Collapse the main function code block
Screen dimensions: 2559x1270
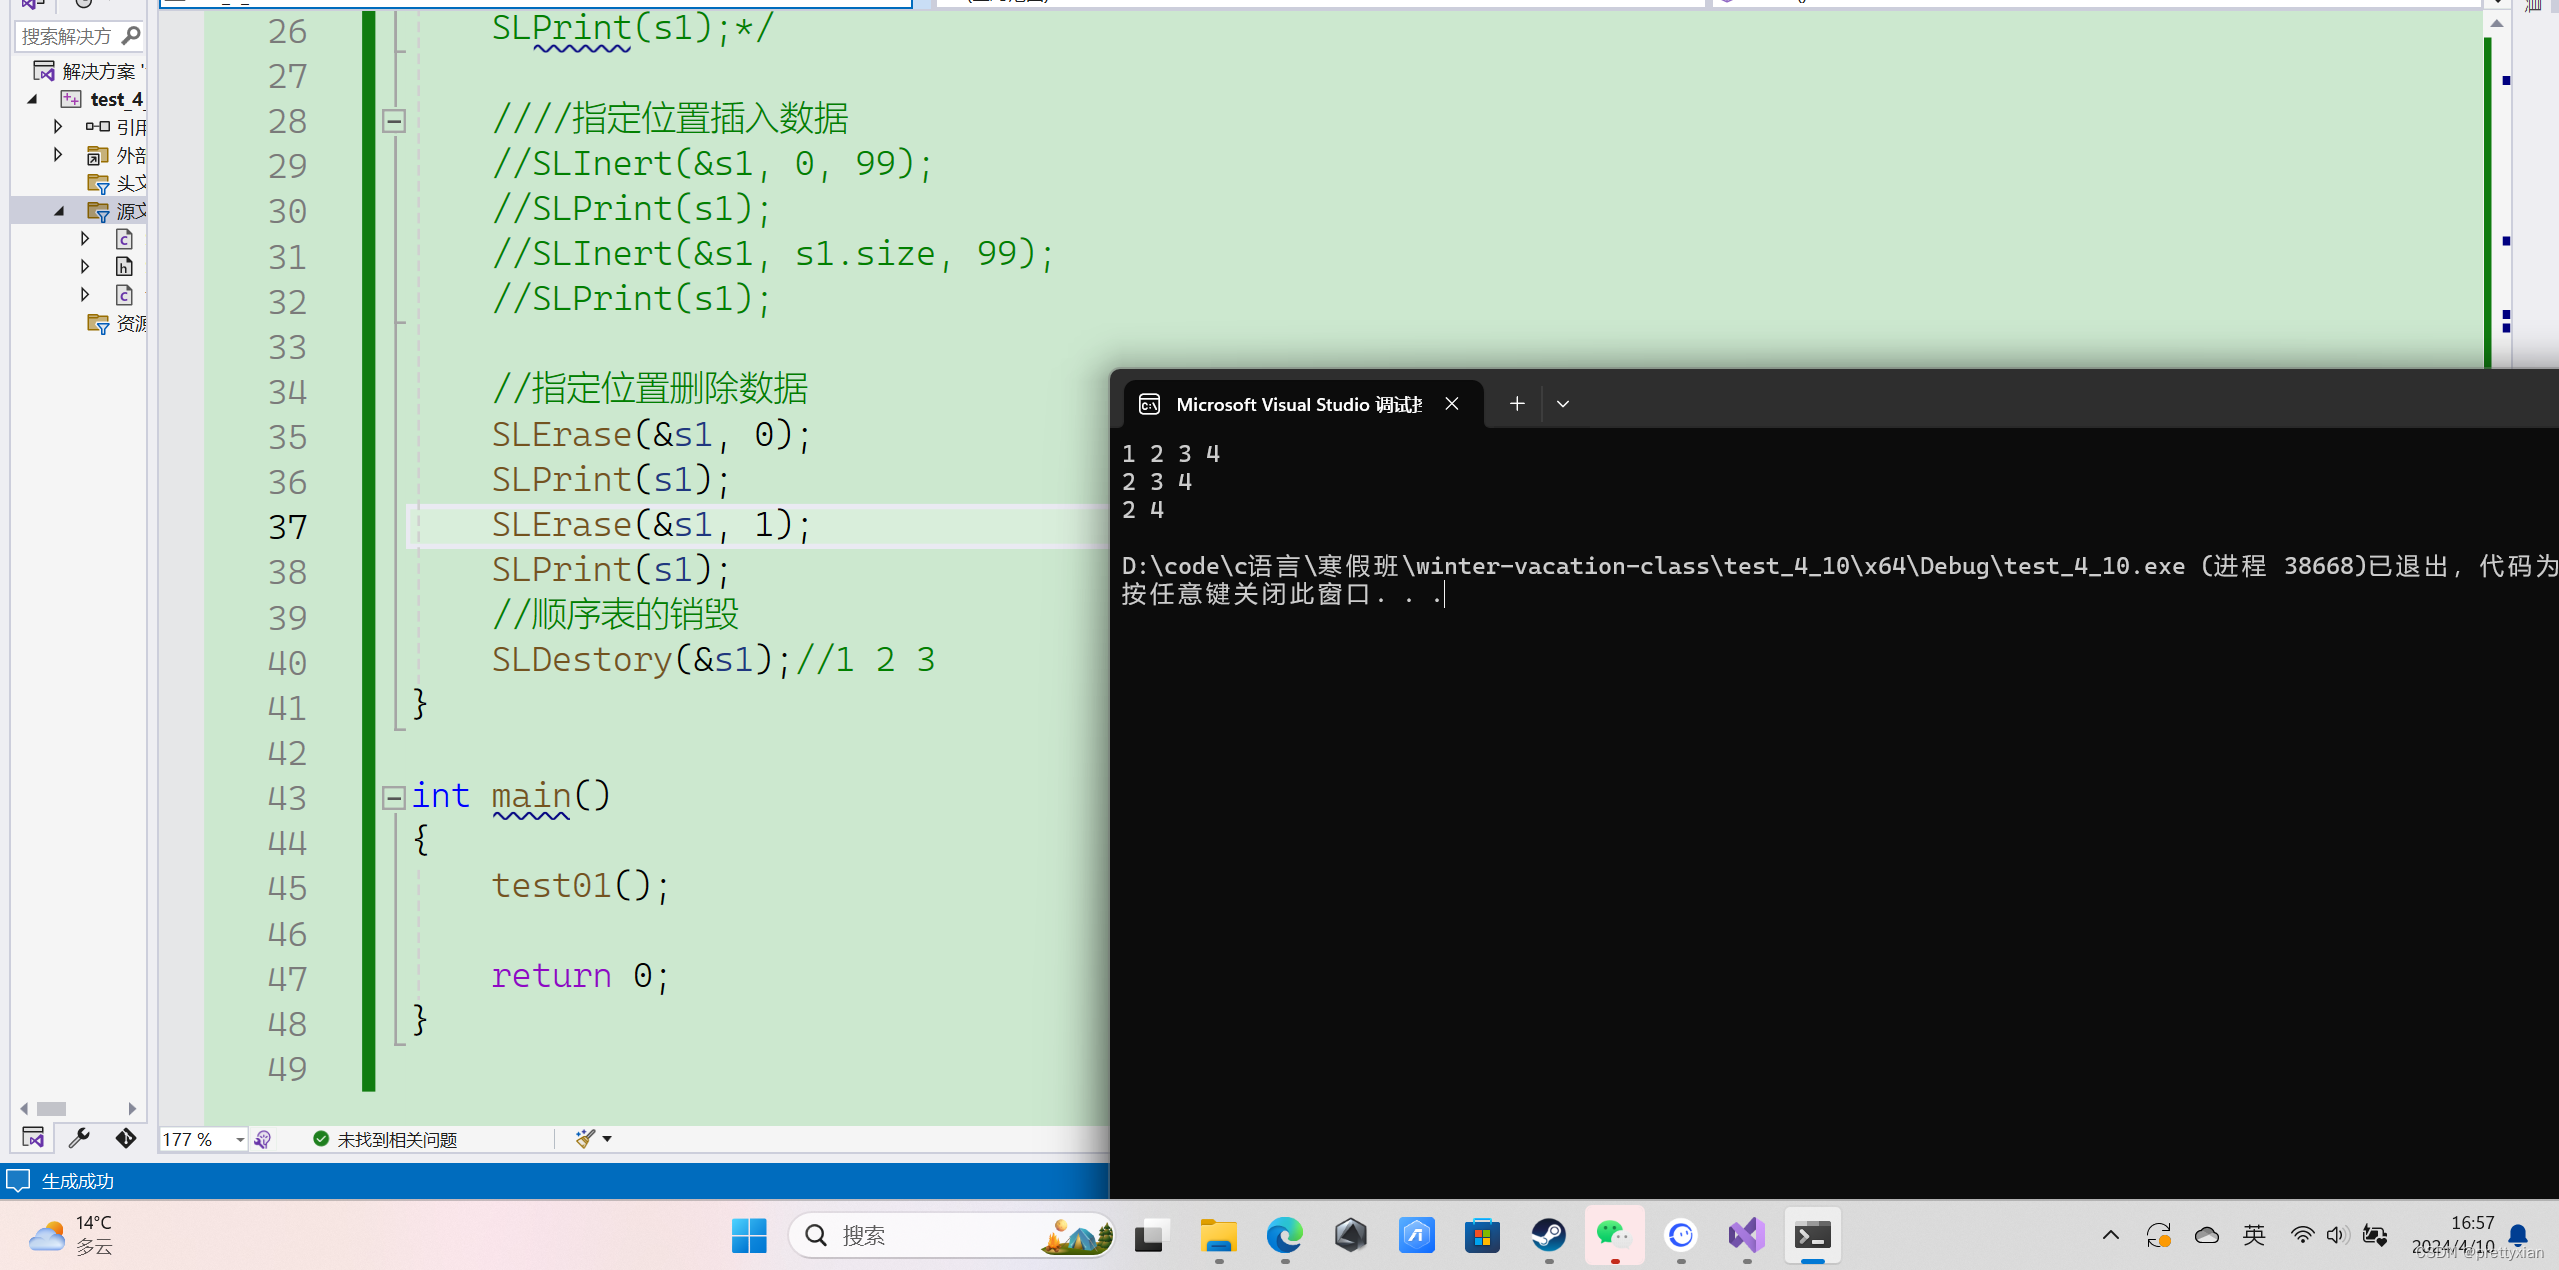click(393, 797)
